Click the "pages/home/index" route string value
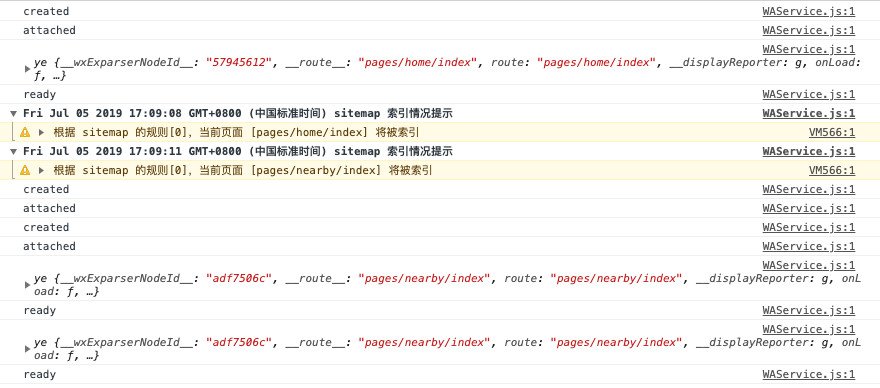 point(597,62)
